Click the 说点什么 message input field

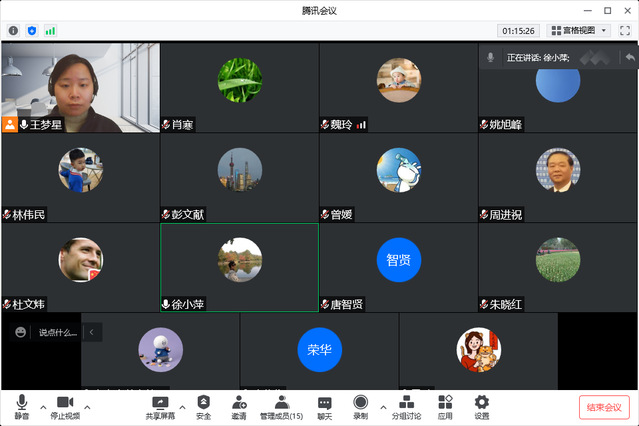tap(57, 332)
